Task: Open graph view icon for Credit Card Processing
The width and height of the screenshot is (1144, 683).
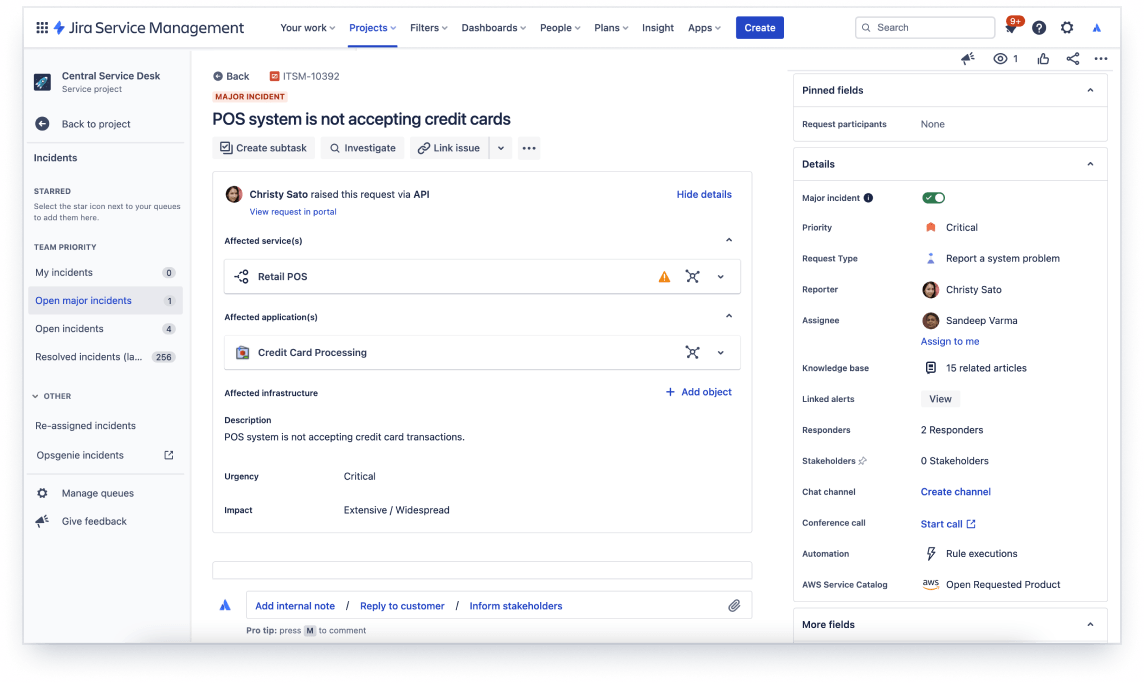Action: [692, 352]
